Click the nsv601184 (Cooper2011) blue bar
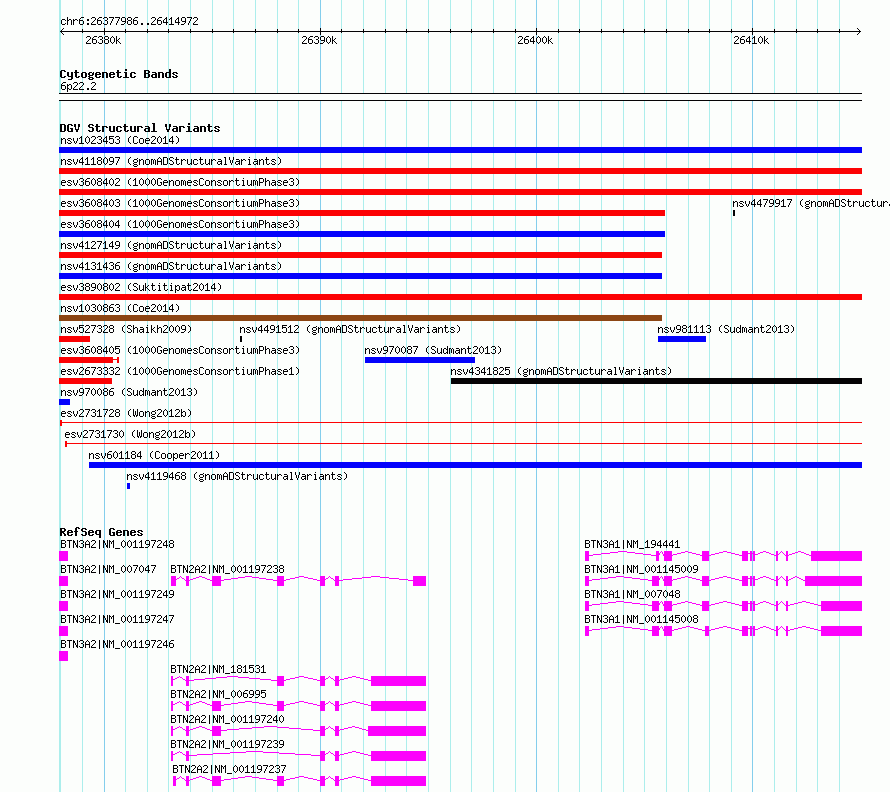The width and height of the screenshot is (890, 792). [475, 465]
